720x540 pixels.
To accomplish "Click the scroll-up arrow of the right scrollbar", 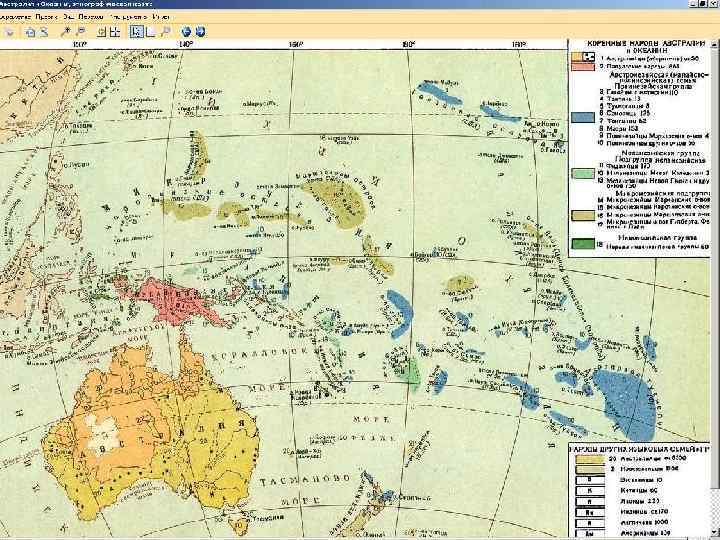I will [x=714, y=44].
